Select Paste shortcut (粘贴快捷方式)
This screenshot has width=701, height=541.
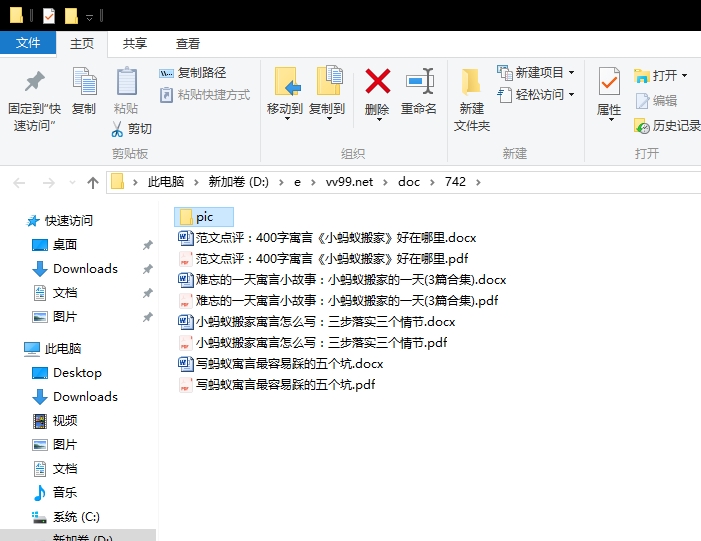coord(204,95)
